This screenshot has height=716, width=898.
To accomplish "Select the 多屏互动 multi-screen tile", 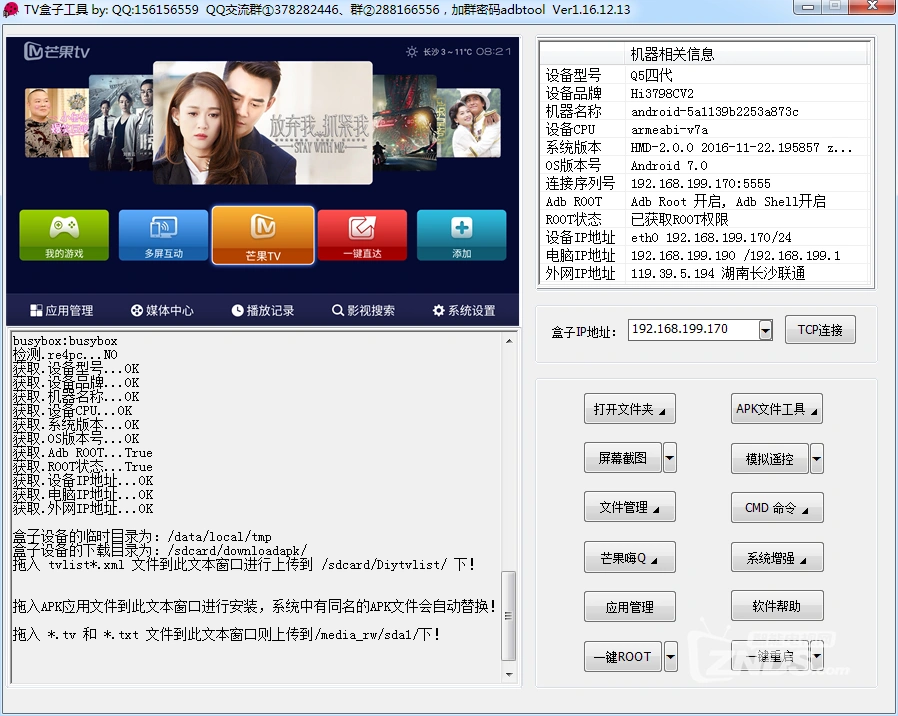I will (163, 235).
